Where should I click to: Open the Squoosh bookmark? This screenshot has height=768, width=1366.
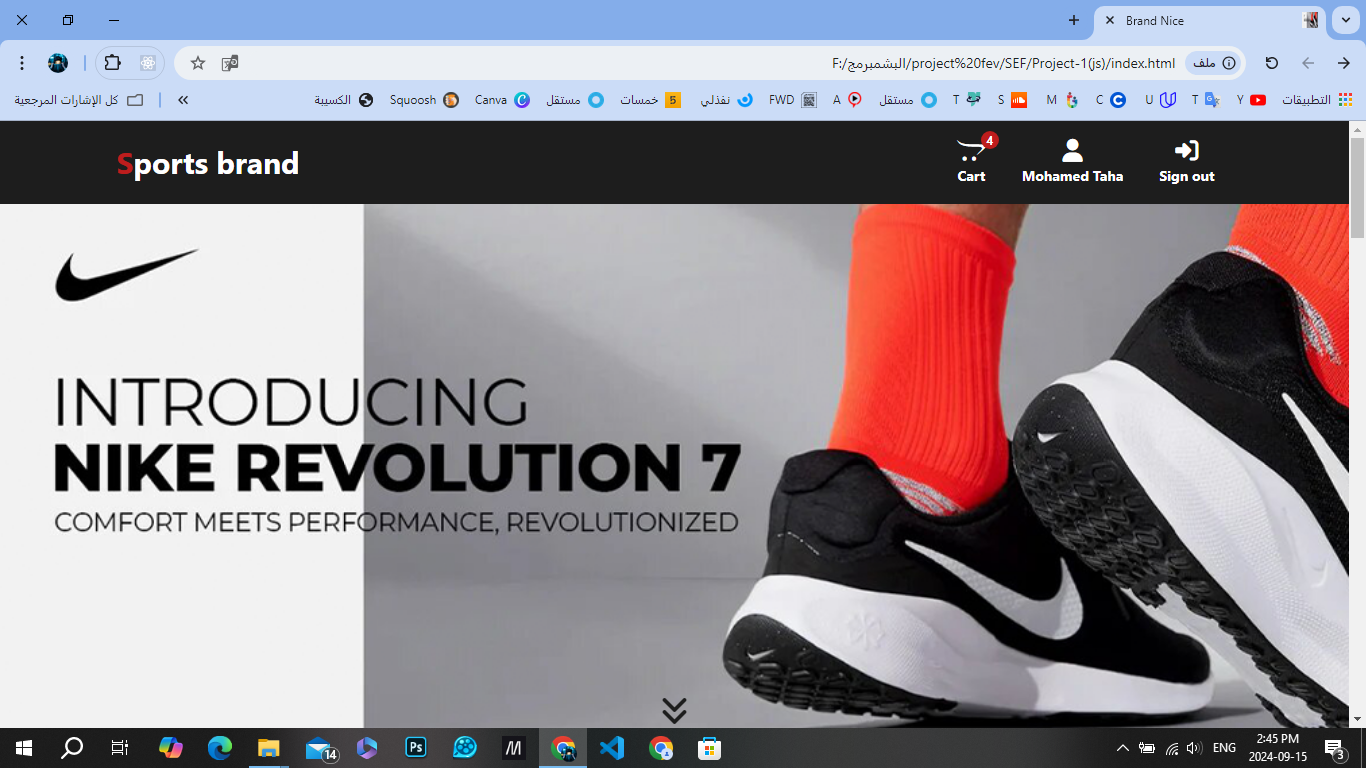pos(423,100)
